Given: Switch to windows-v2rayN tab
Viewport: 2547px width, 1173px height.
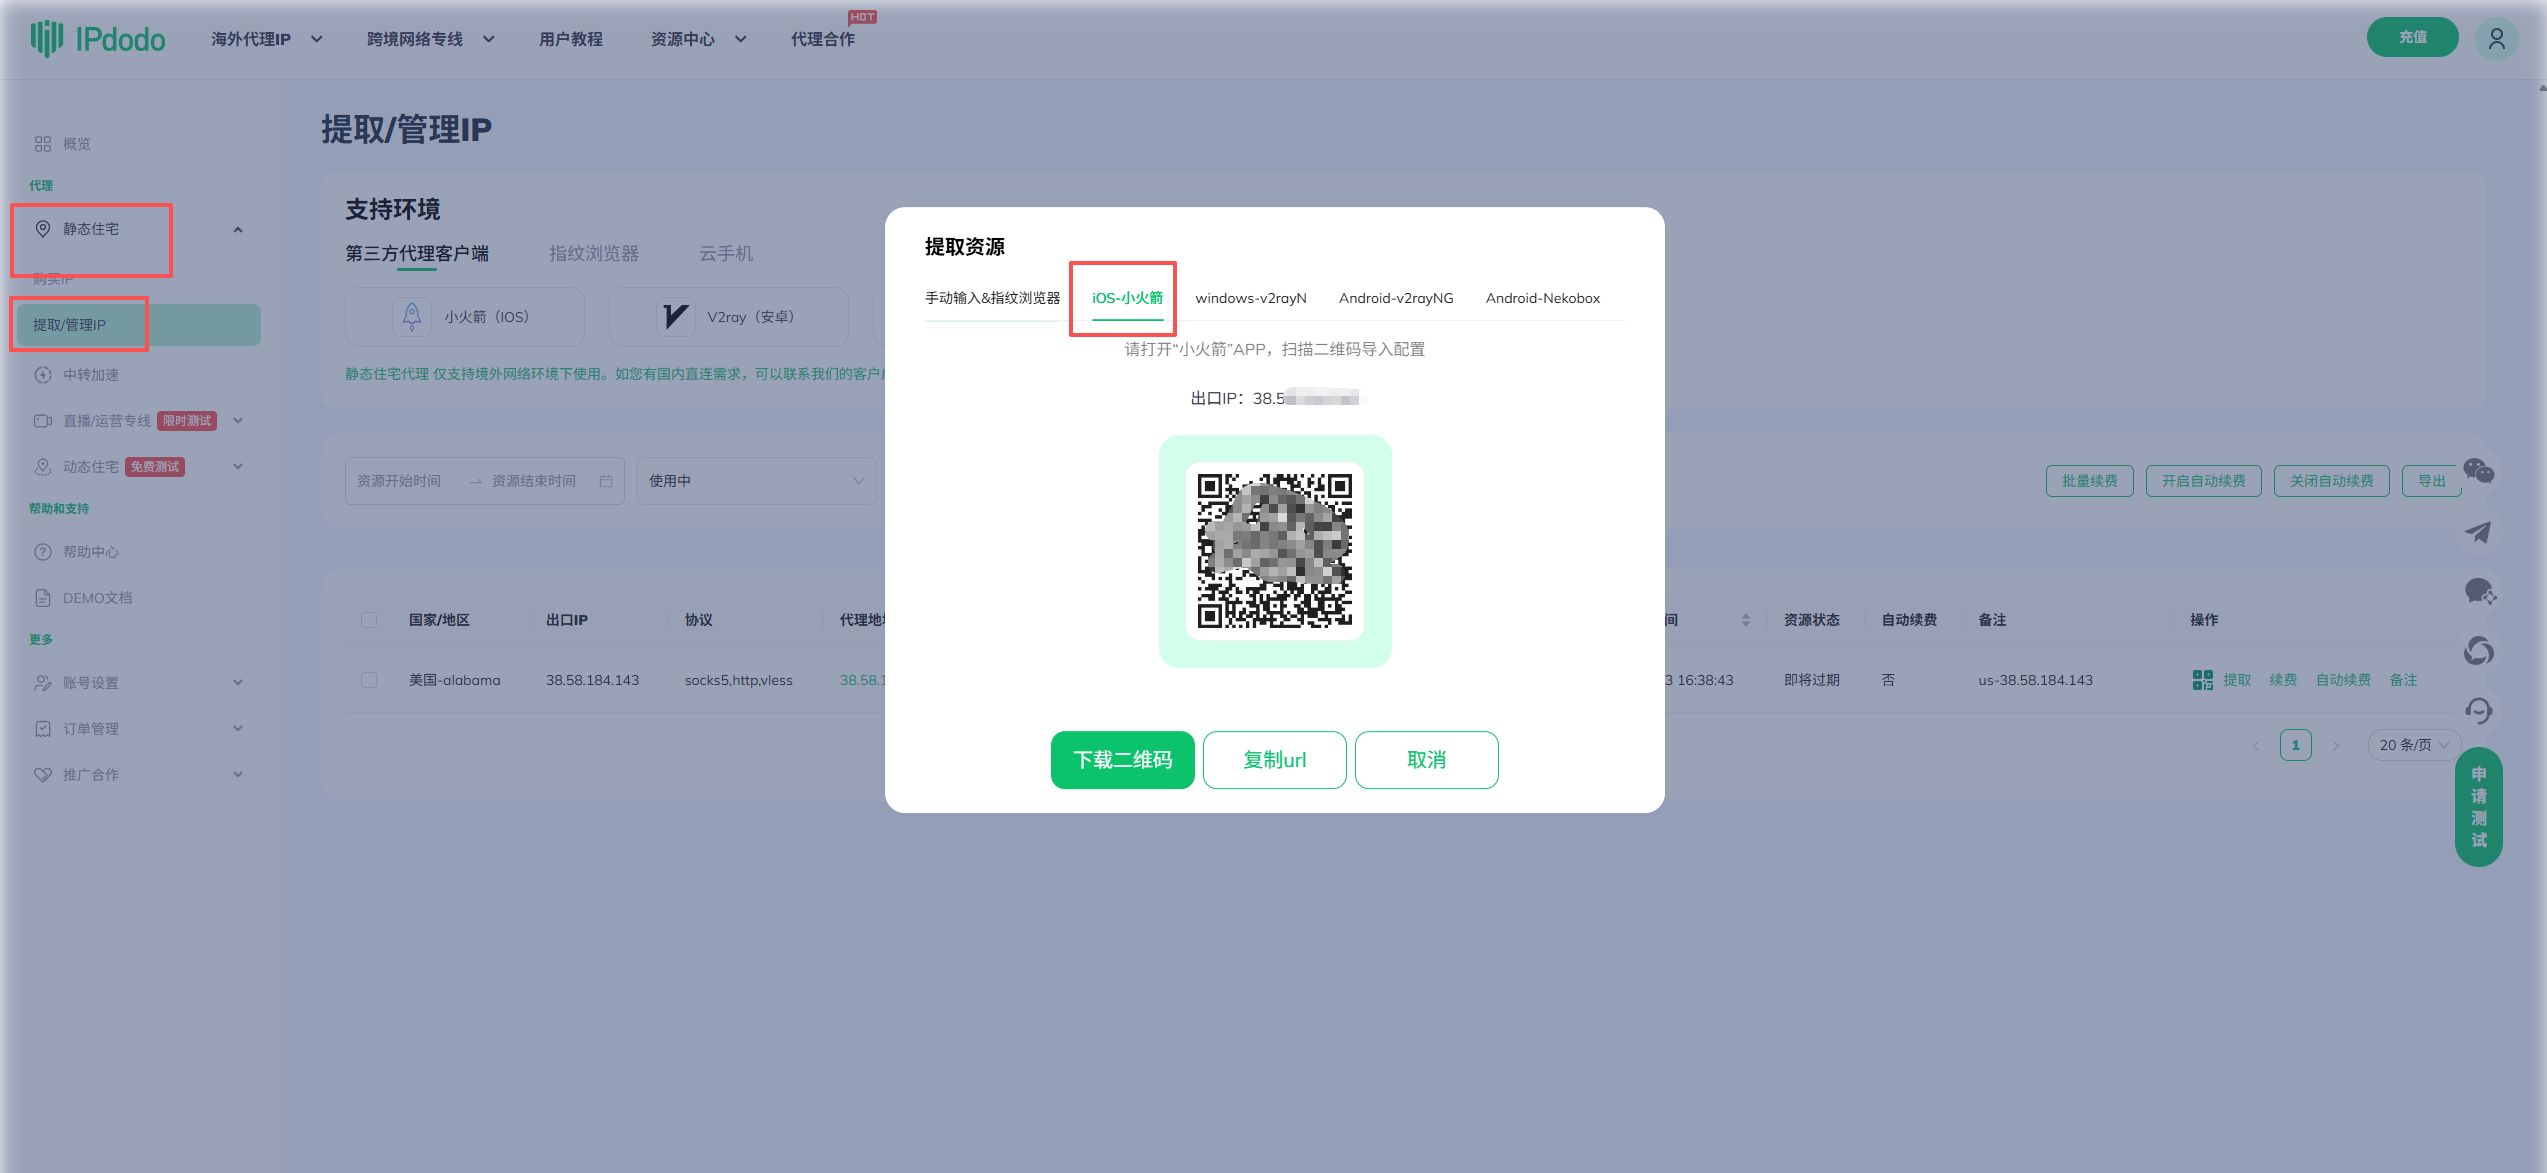Looking at the screenshot, I should tap(1250, 298).
